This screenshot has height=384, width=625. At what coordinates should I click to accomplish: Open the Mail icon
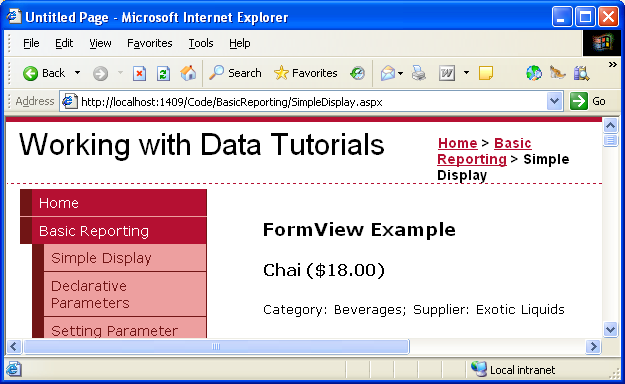pyautogui.click(x=388, y=73)
